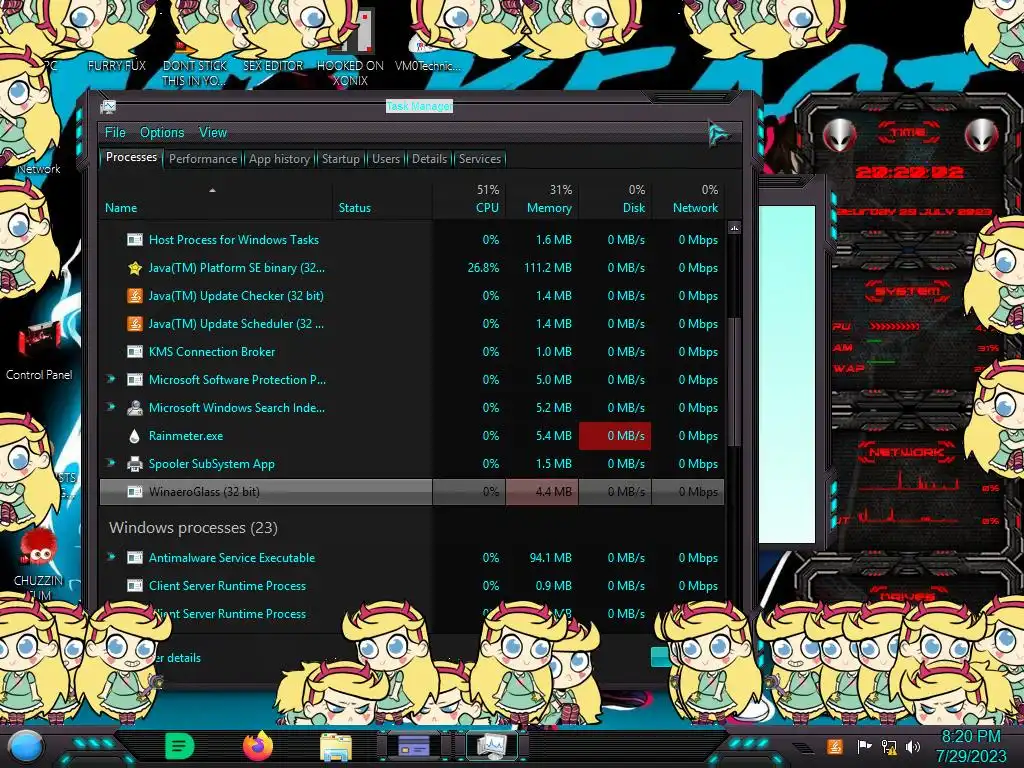Select KMS Connection Broker process name
The height and width of the screenshot is (768, 1024).
212,351
